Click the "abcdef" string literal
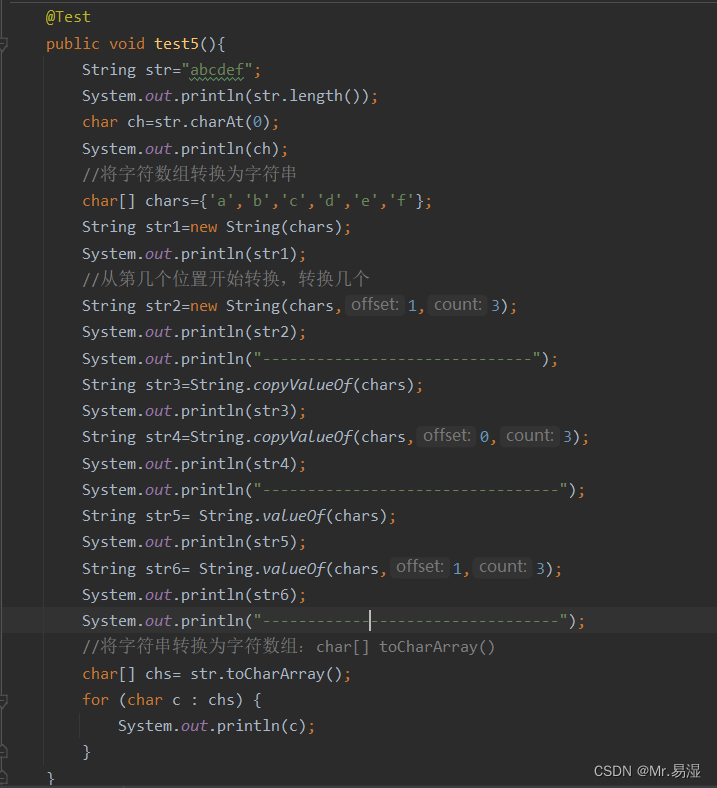This screenshot has height=788, width=717. click(217, 70)
